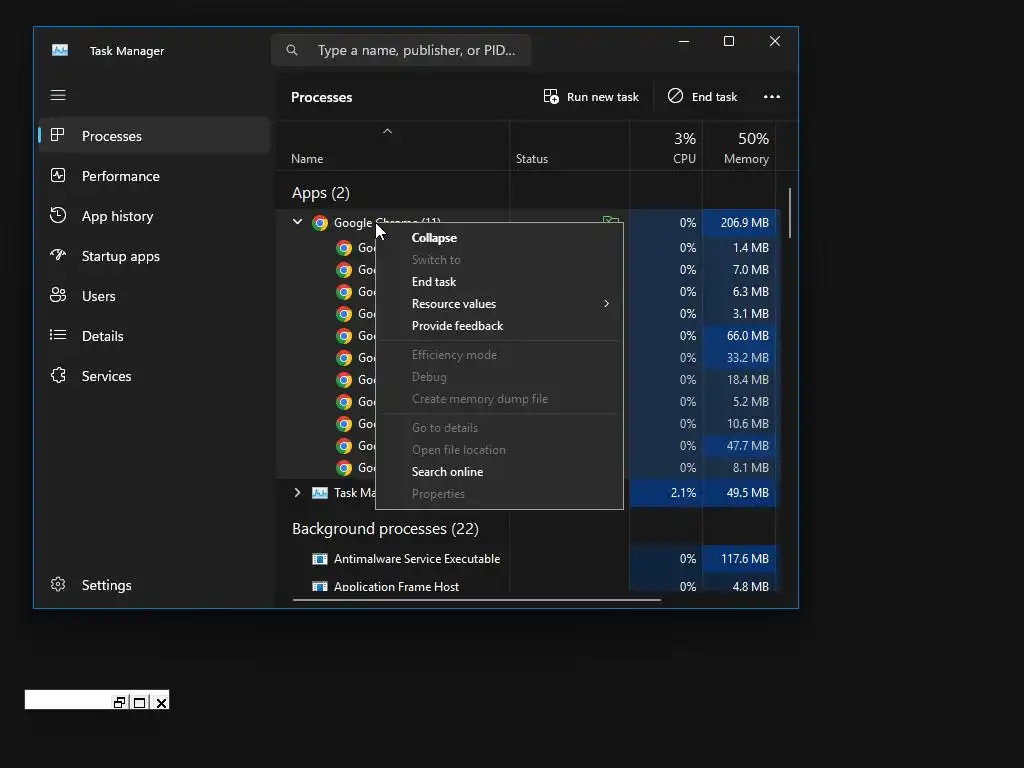Click maximize icon on small bottom-left window

[140, 703]
